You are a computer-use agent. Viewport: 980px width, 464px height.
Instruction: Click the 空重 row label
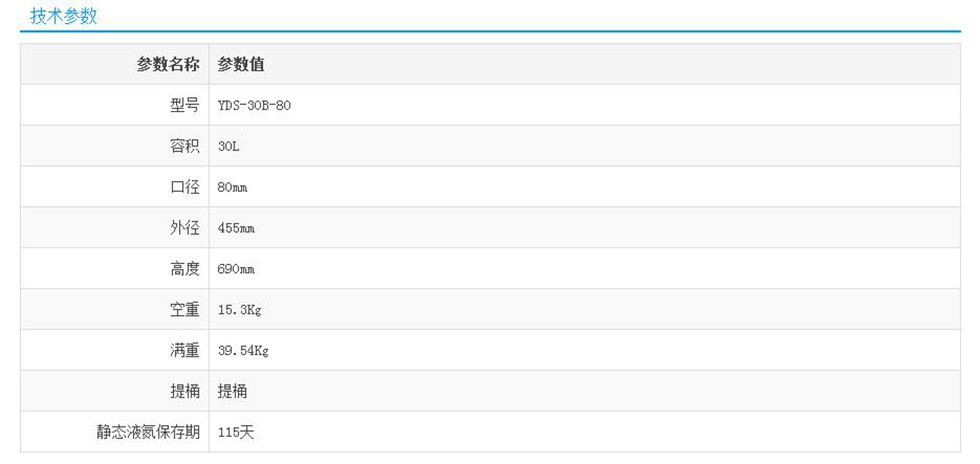tap(185, 310)
